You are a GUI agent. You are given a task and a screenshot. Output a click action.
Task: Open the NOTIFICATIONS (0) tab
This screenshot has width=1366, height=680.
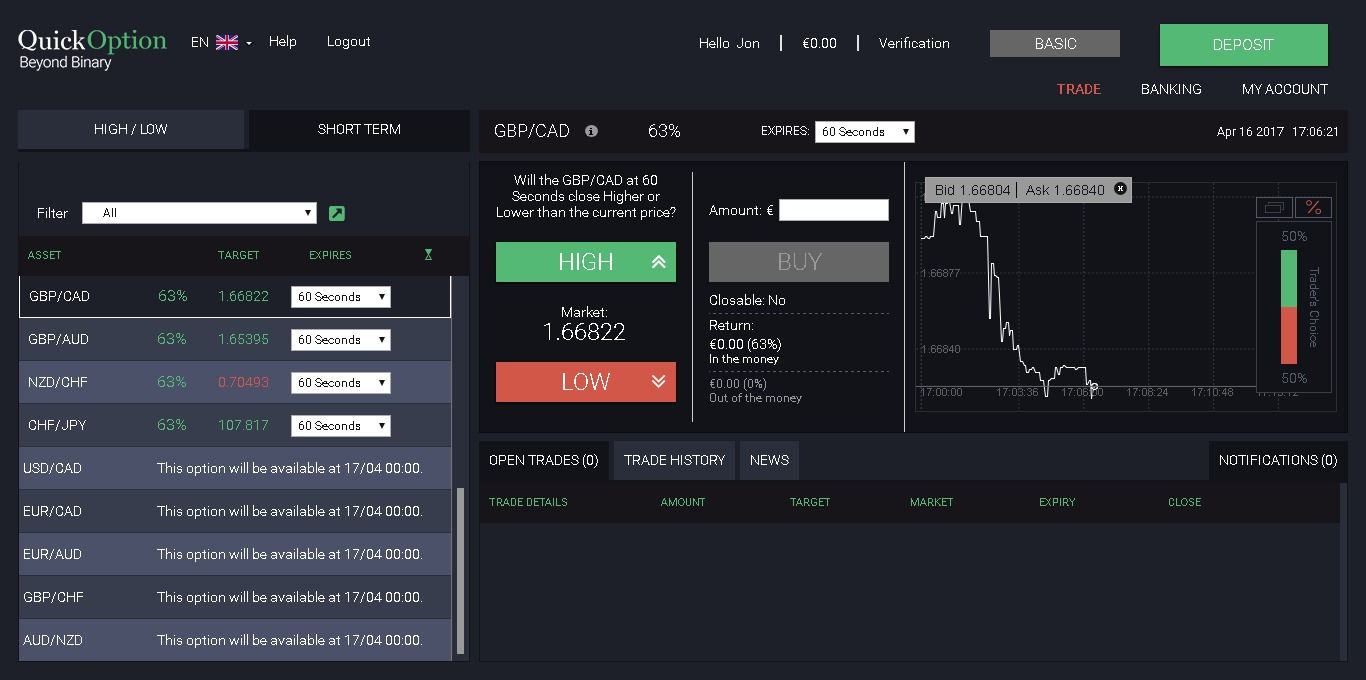tap(1278, 460)
